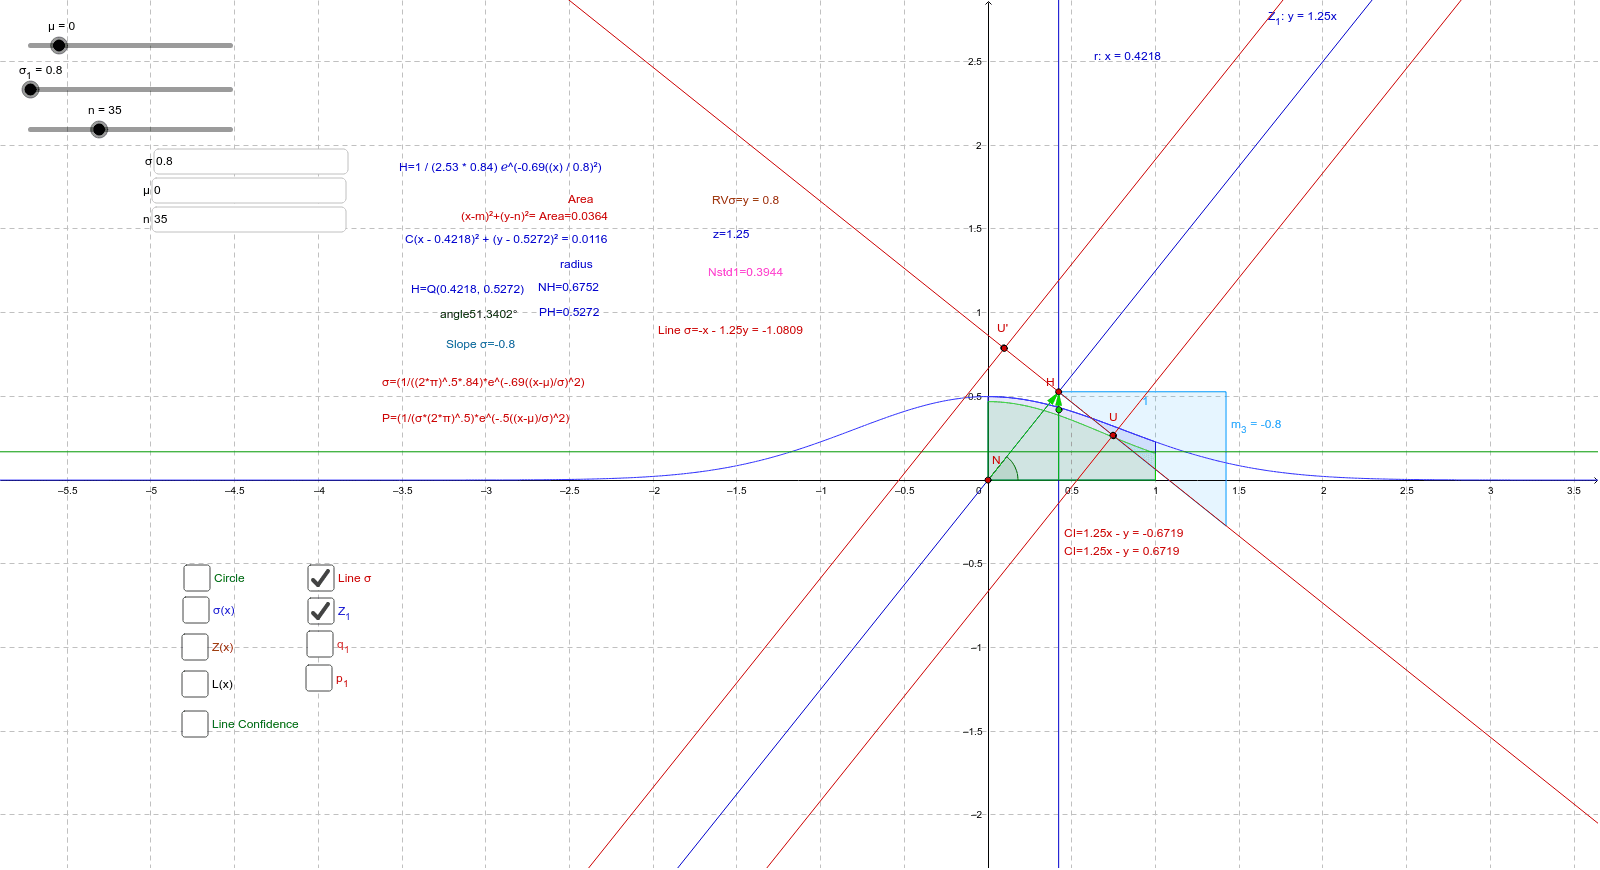Click the 'Z₁: y = 1.25x' label
The width and height of the screenshot is (1600, 870).
(1302, 17)
